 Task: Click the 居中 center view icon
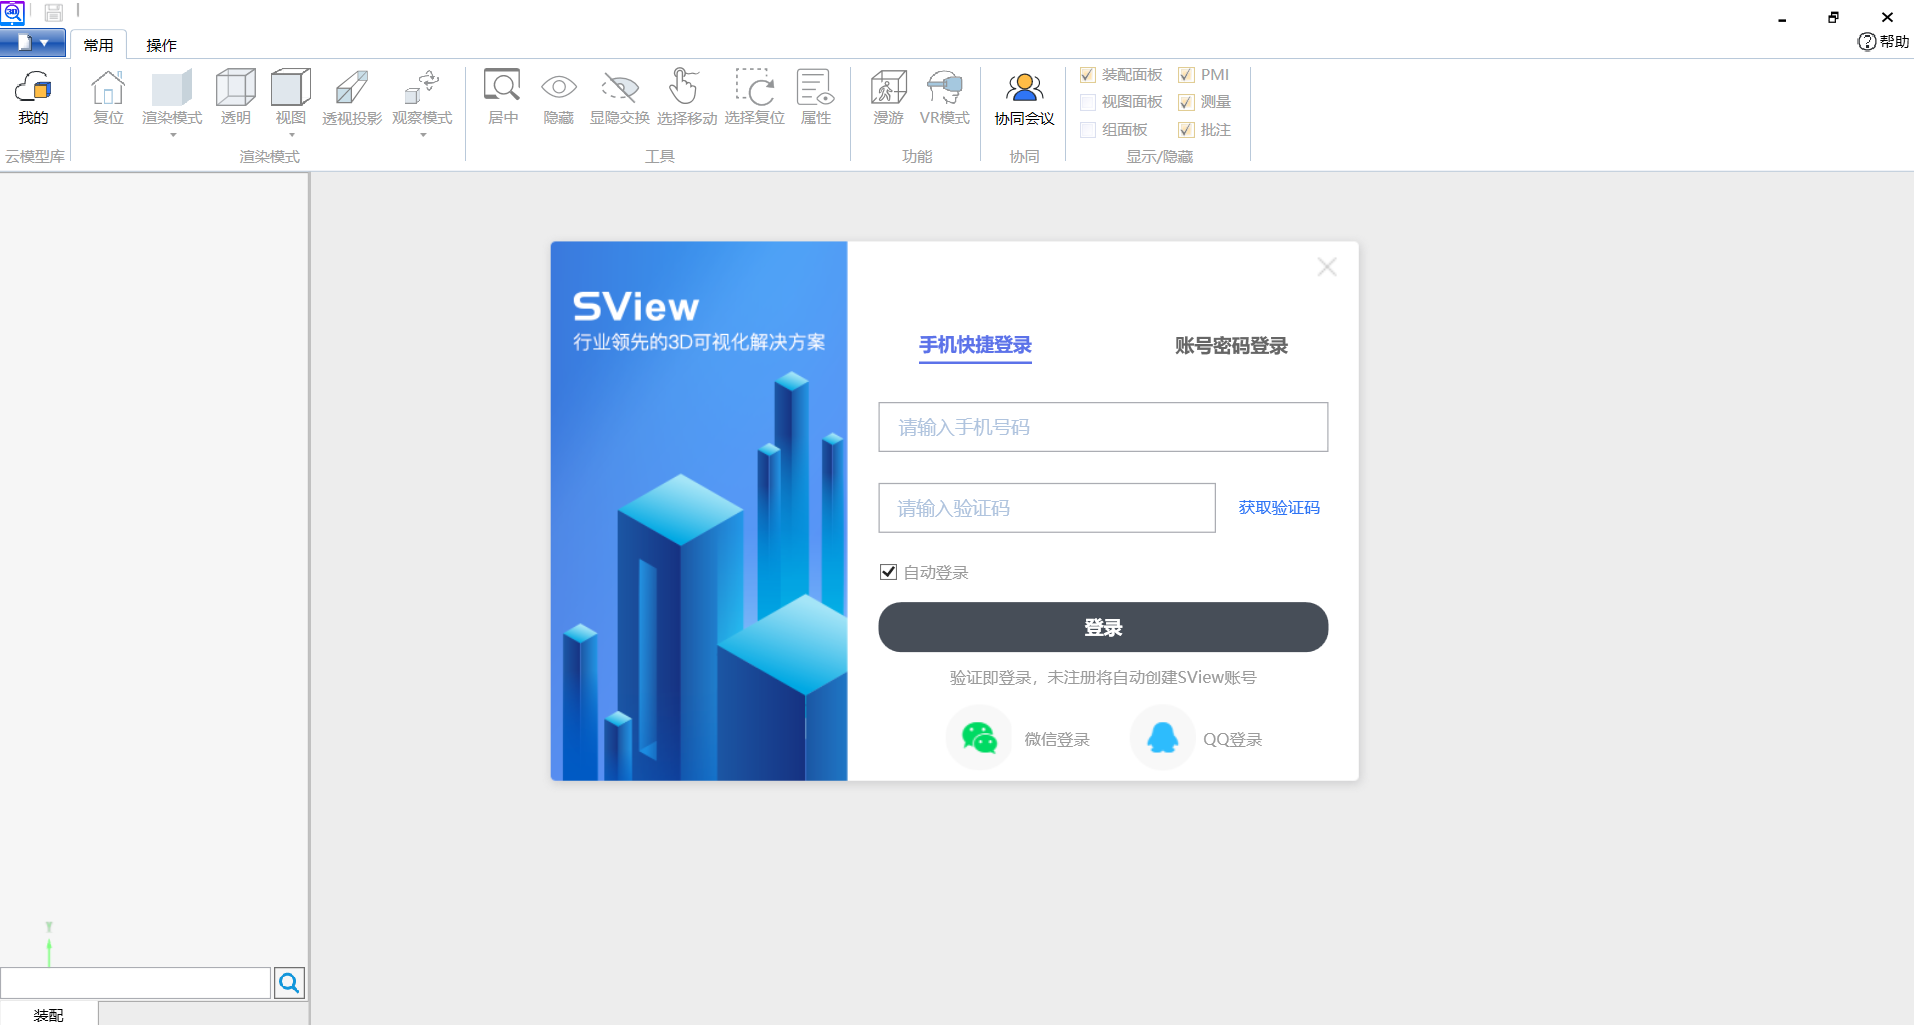point(502,87)
